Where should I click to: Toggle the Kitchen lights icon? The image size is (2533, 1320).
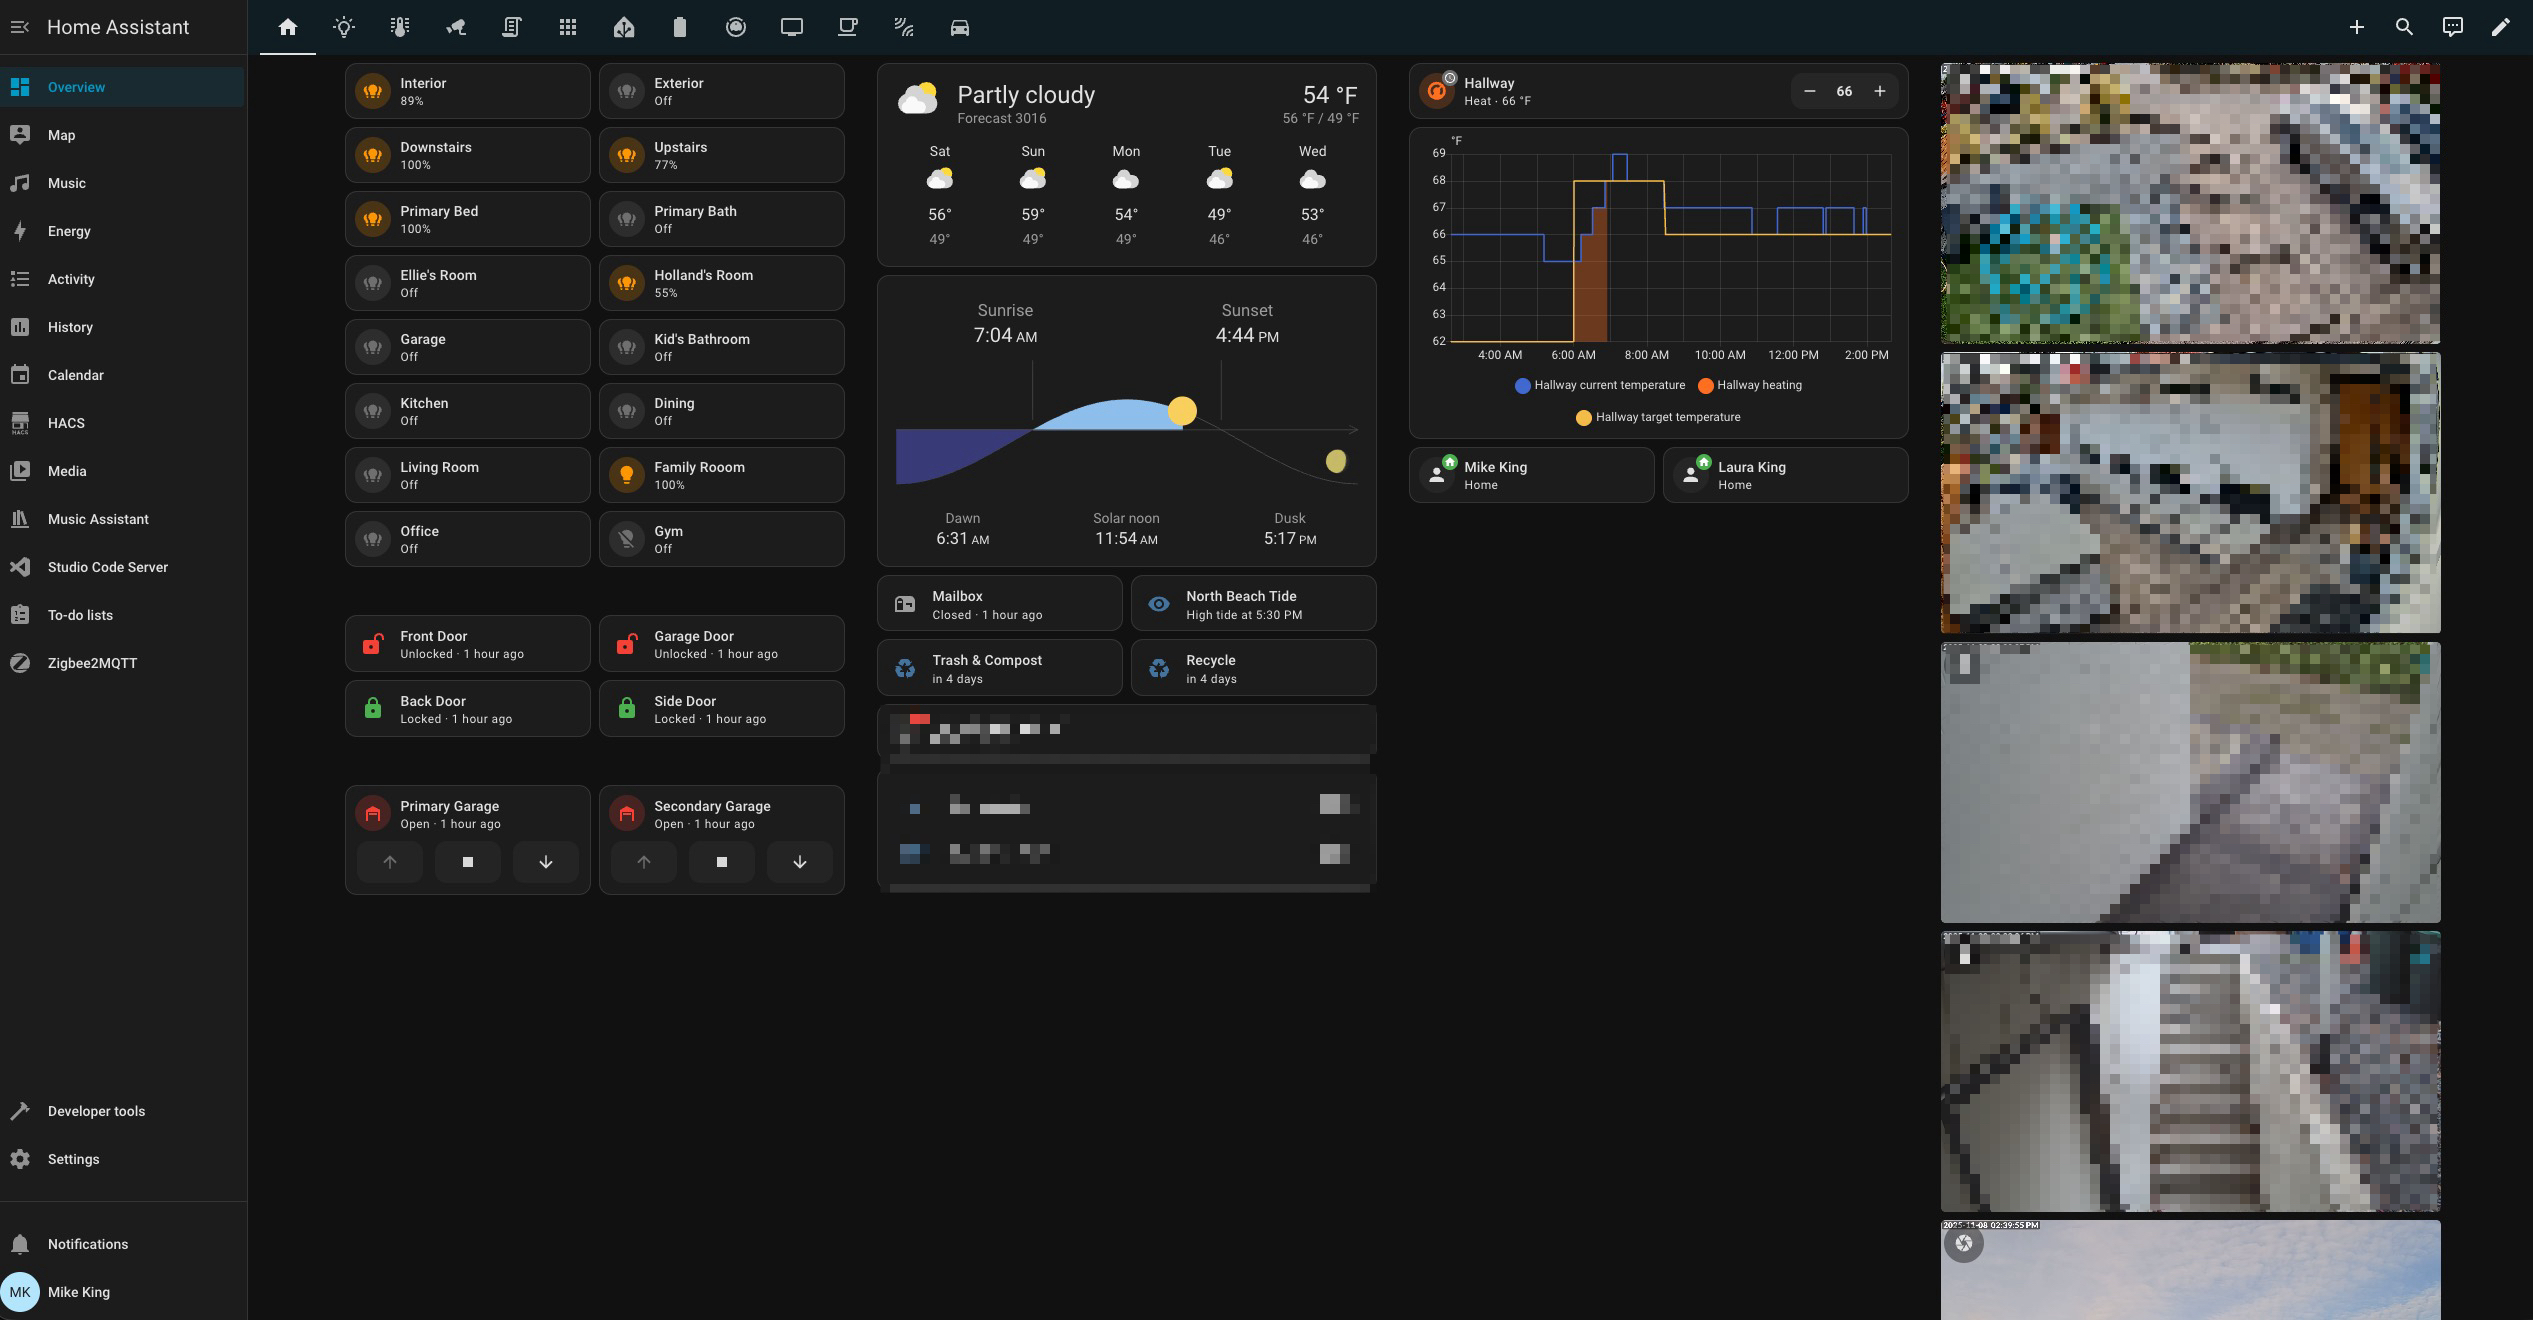click(372, 411)
